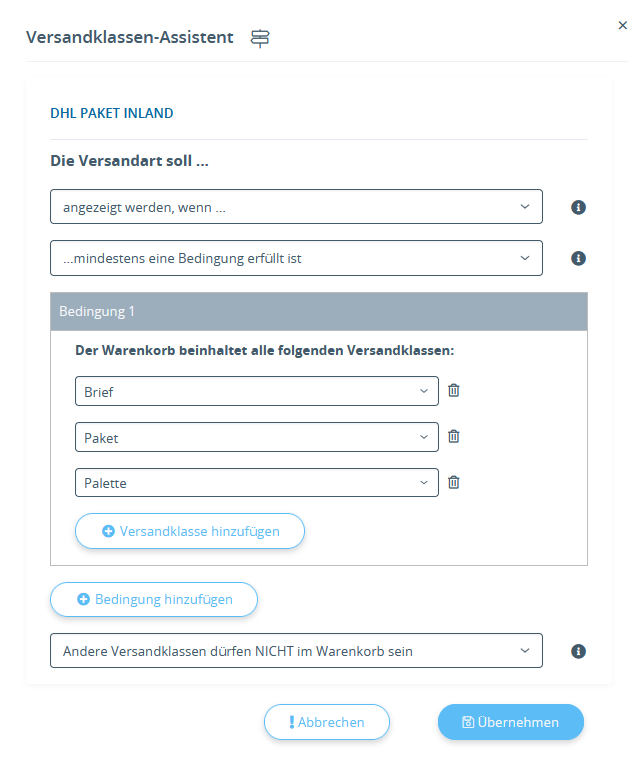Open the Brief shipping class dropdown
This screenshot has height=783, width=641.
(x=256, y=391)
